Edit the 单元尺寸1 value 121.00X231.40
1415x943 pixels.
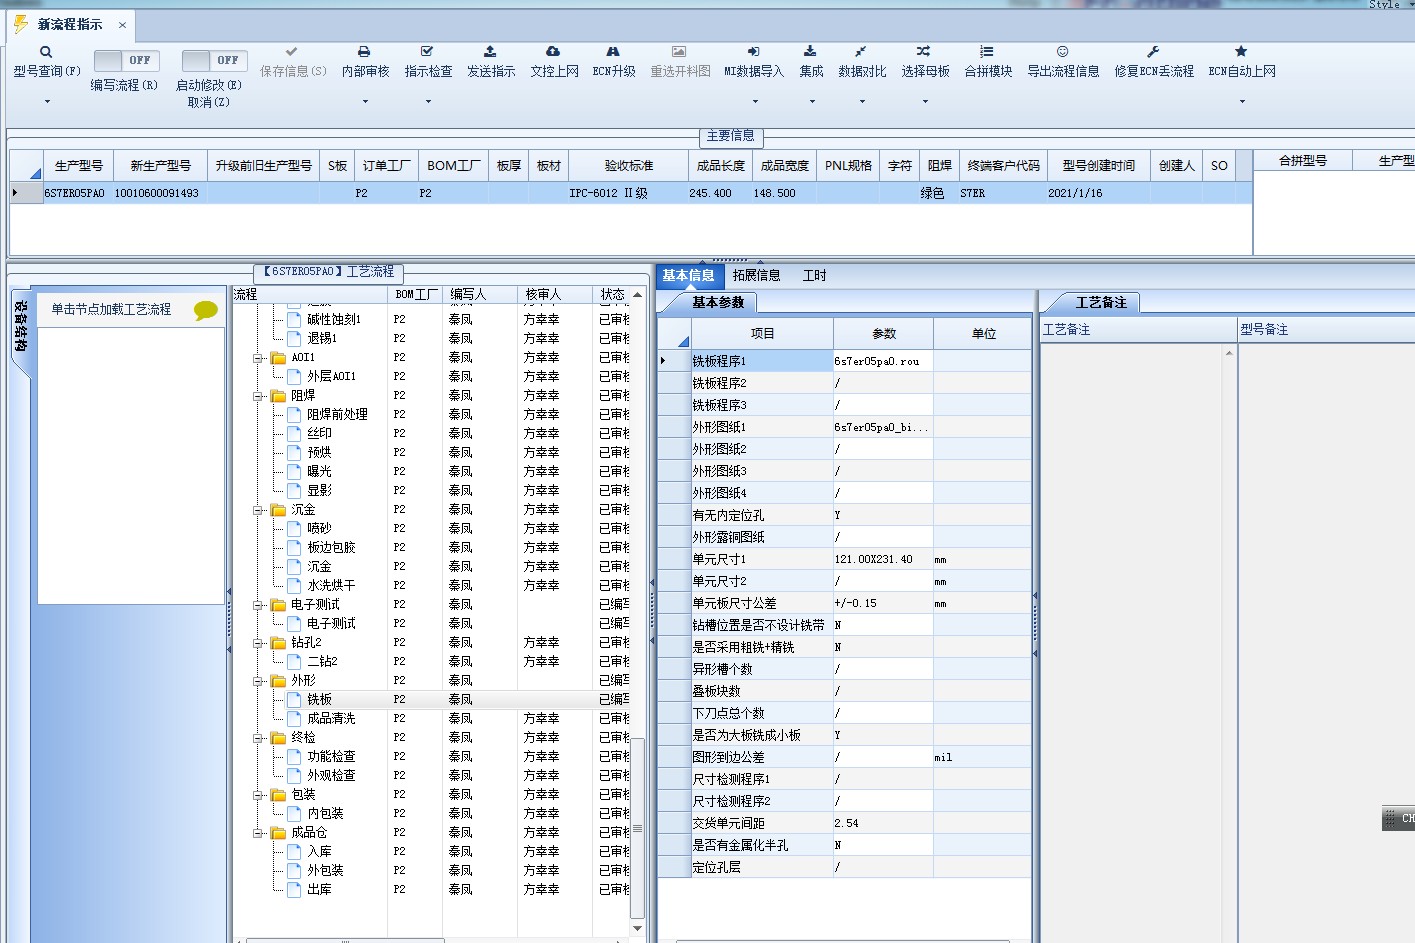click(883, 559)
